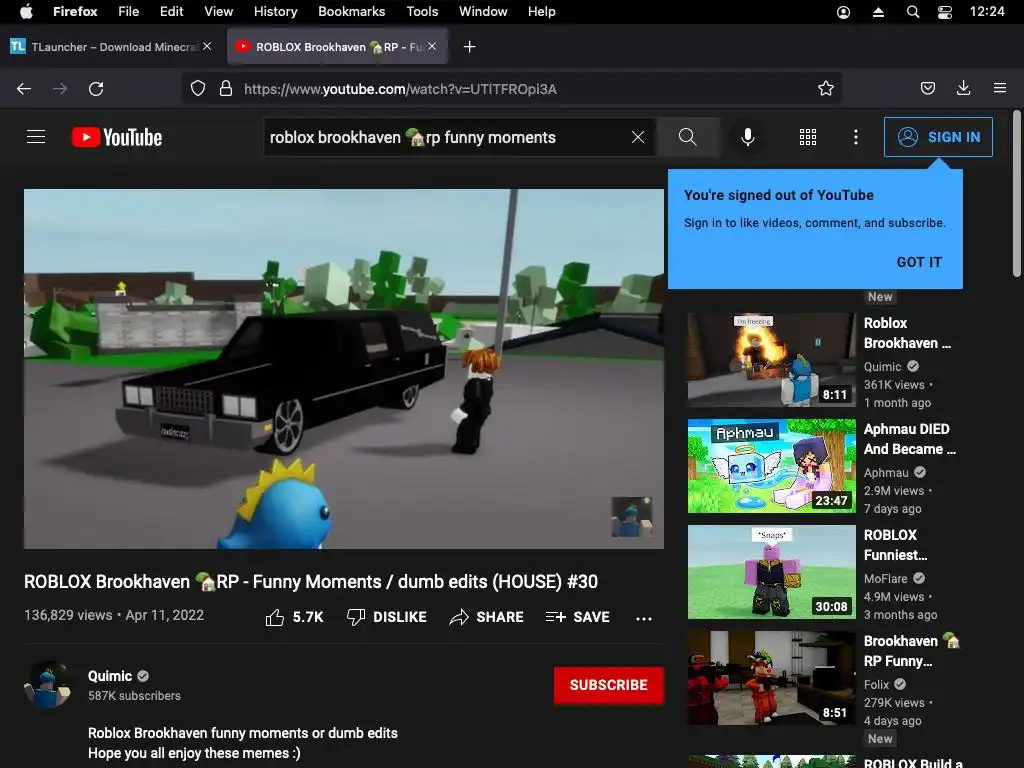This screenshot has width=1024, height=768.
Task: Open YouTube settings three-dot menu
Action: [x=856, y=137]
